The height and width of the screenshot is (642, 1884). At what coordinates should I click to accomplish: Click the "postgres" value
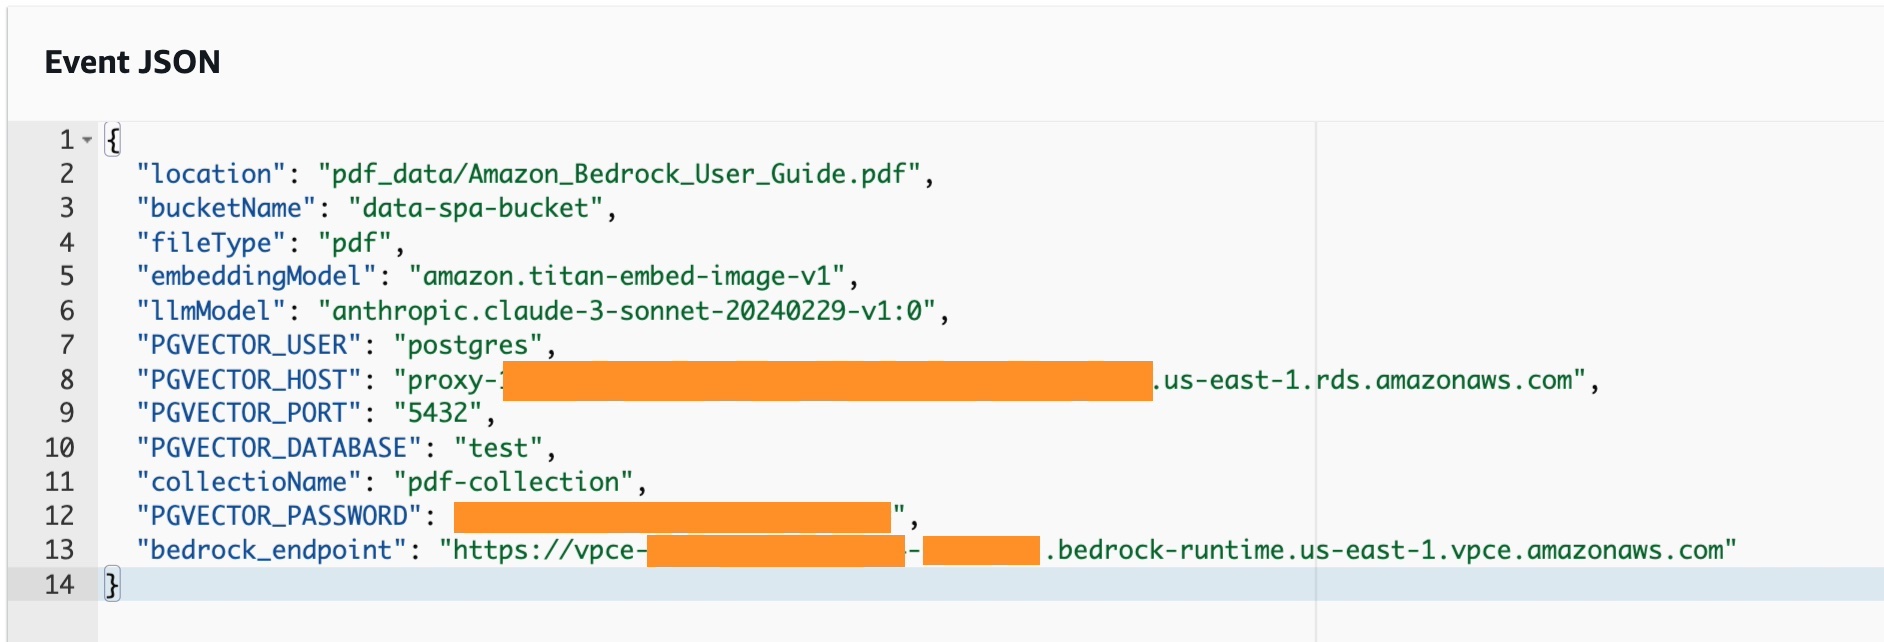point(468,345)
